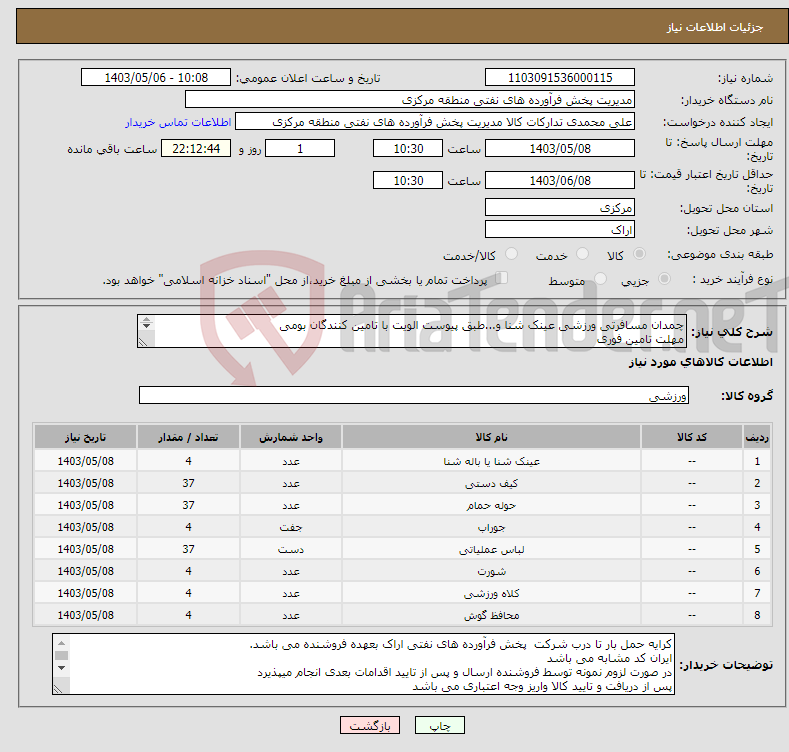Click the buyer organization name field
The image size is (789, 752).
pos(410,100)
